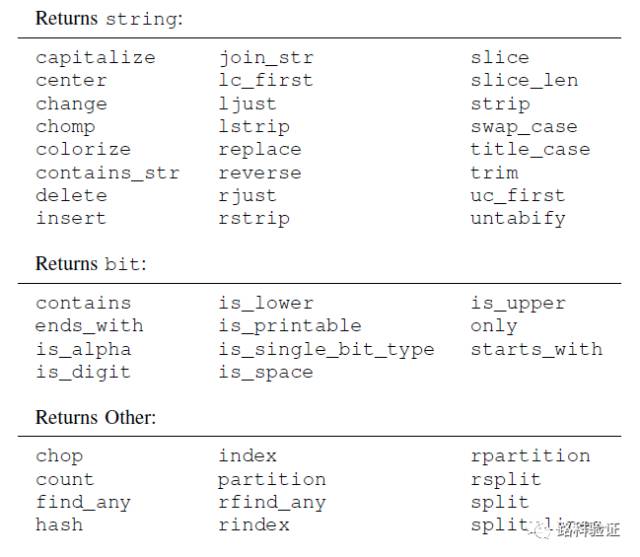Click the rfind_any method name

272,502
